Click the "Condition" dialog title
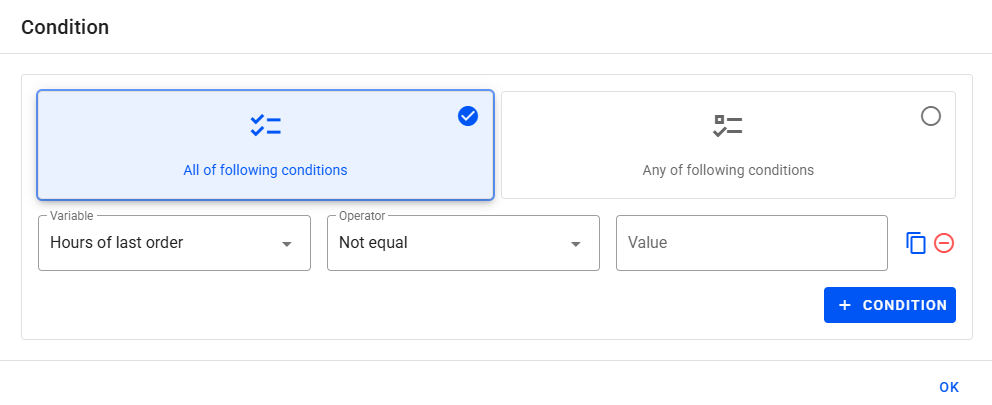992x405 pixels. (65, 27)
